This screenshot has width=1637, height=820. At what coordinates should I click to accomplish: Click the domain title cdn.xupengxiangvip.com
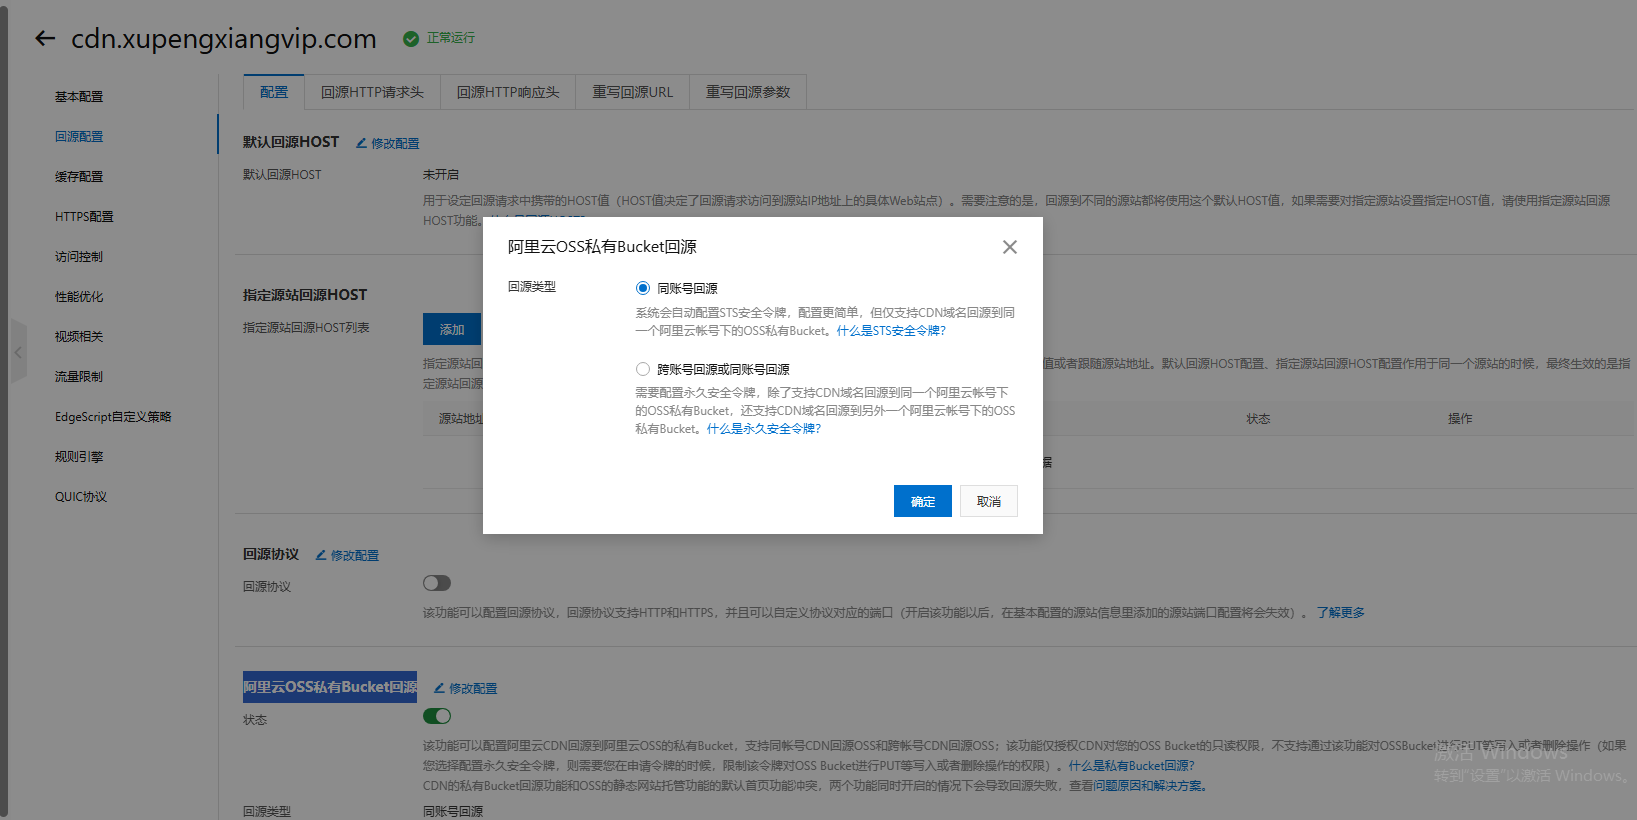pos(224,39)
